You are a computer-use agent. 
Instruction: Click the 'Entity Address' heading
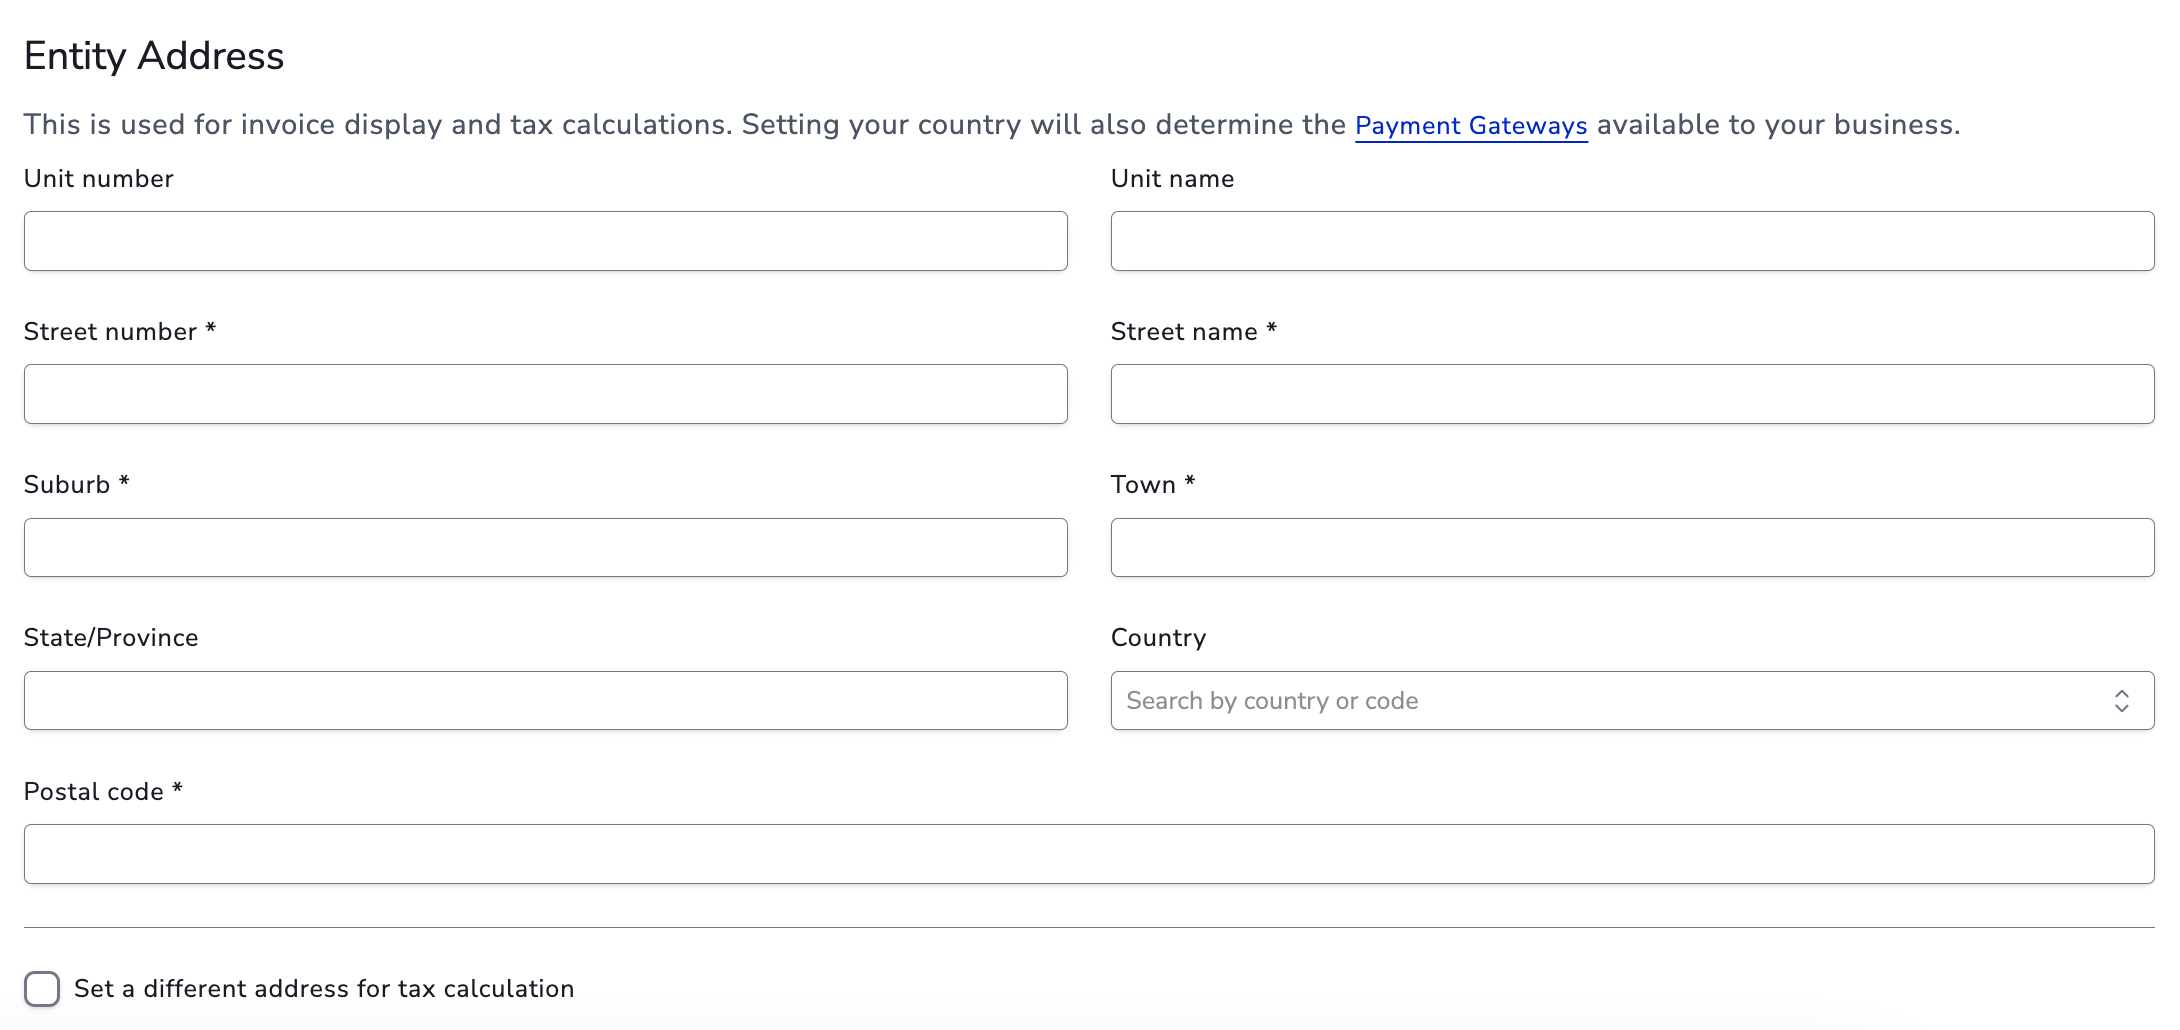click(154, 56)
